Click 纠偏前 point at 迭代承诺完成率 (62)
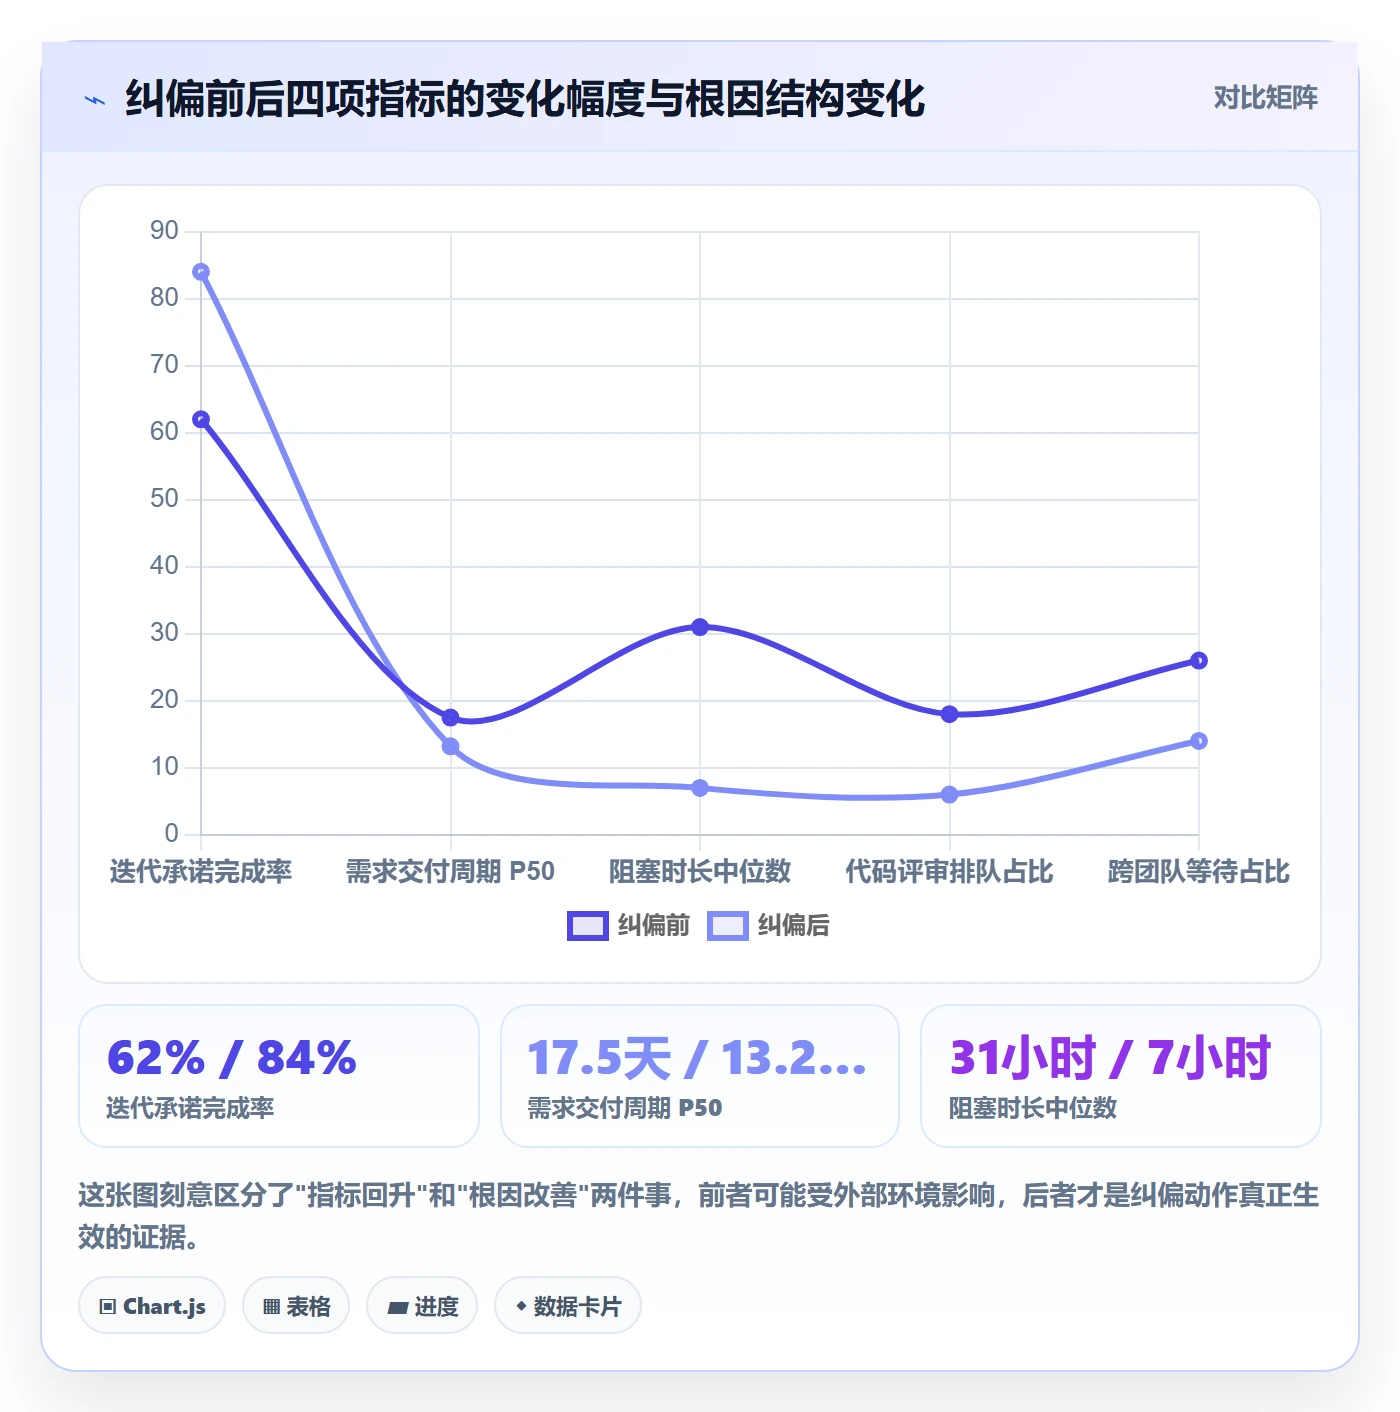Screen dimensions: 1400x1412 [201, 420]
